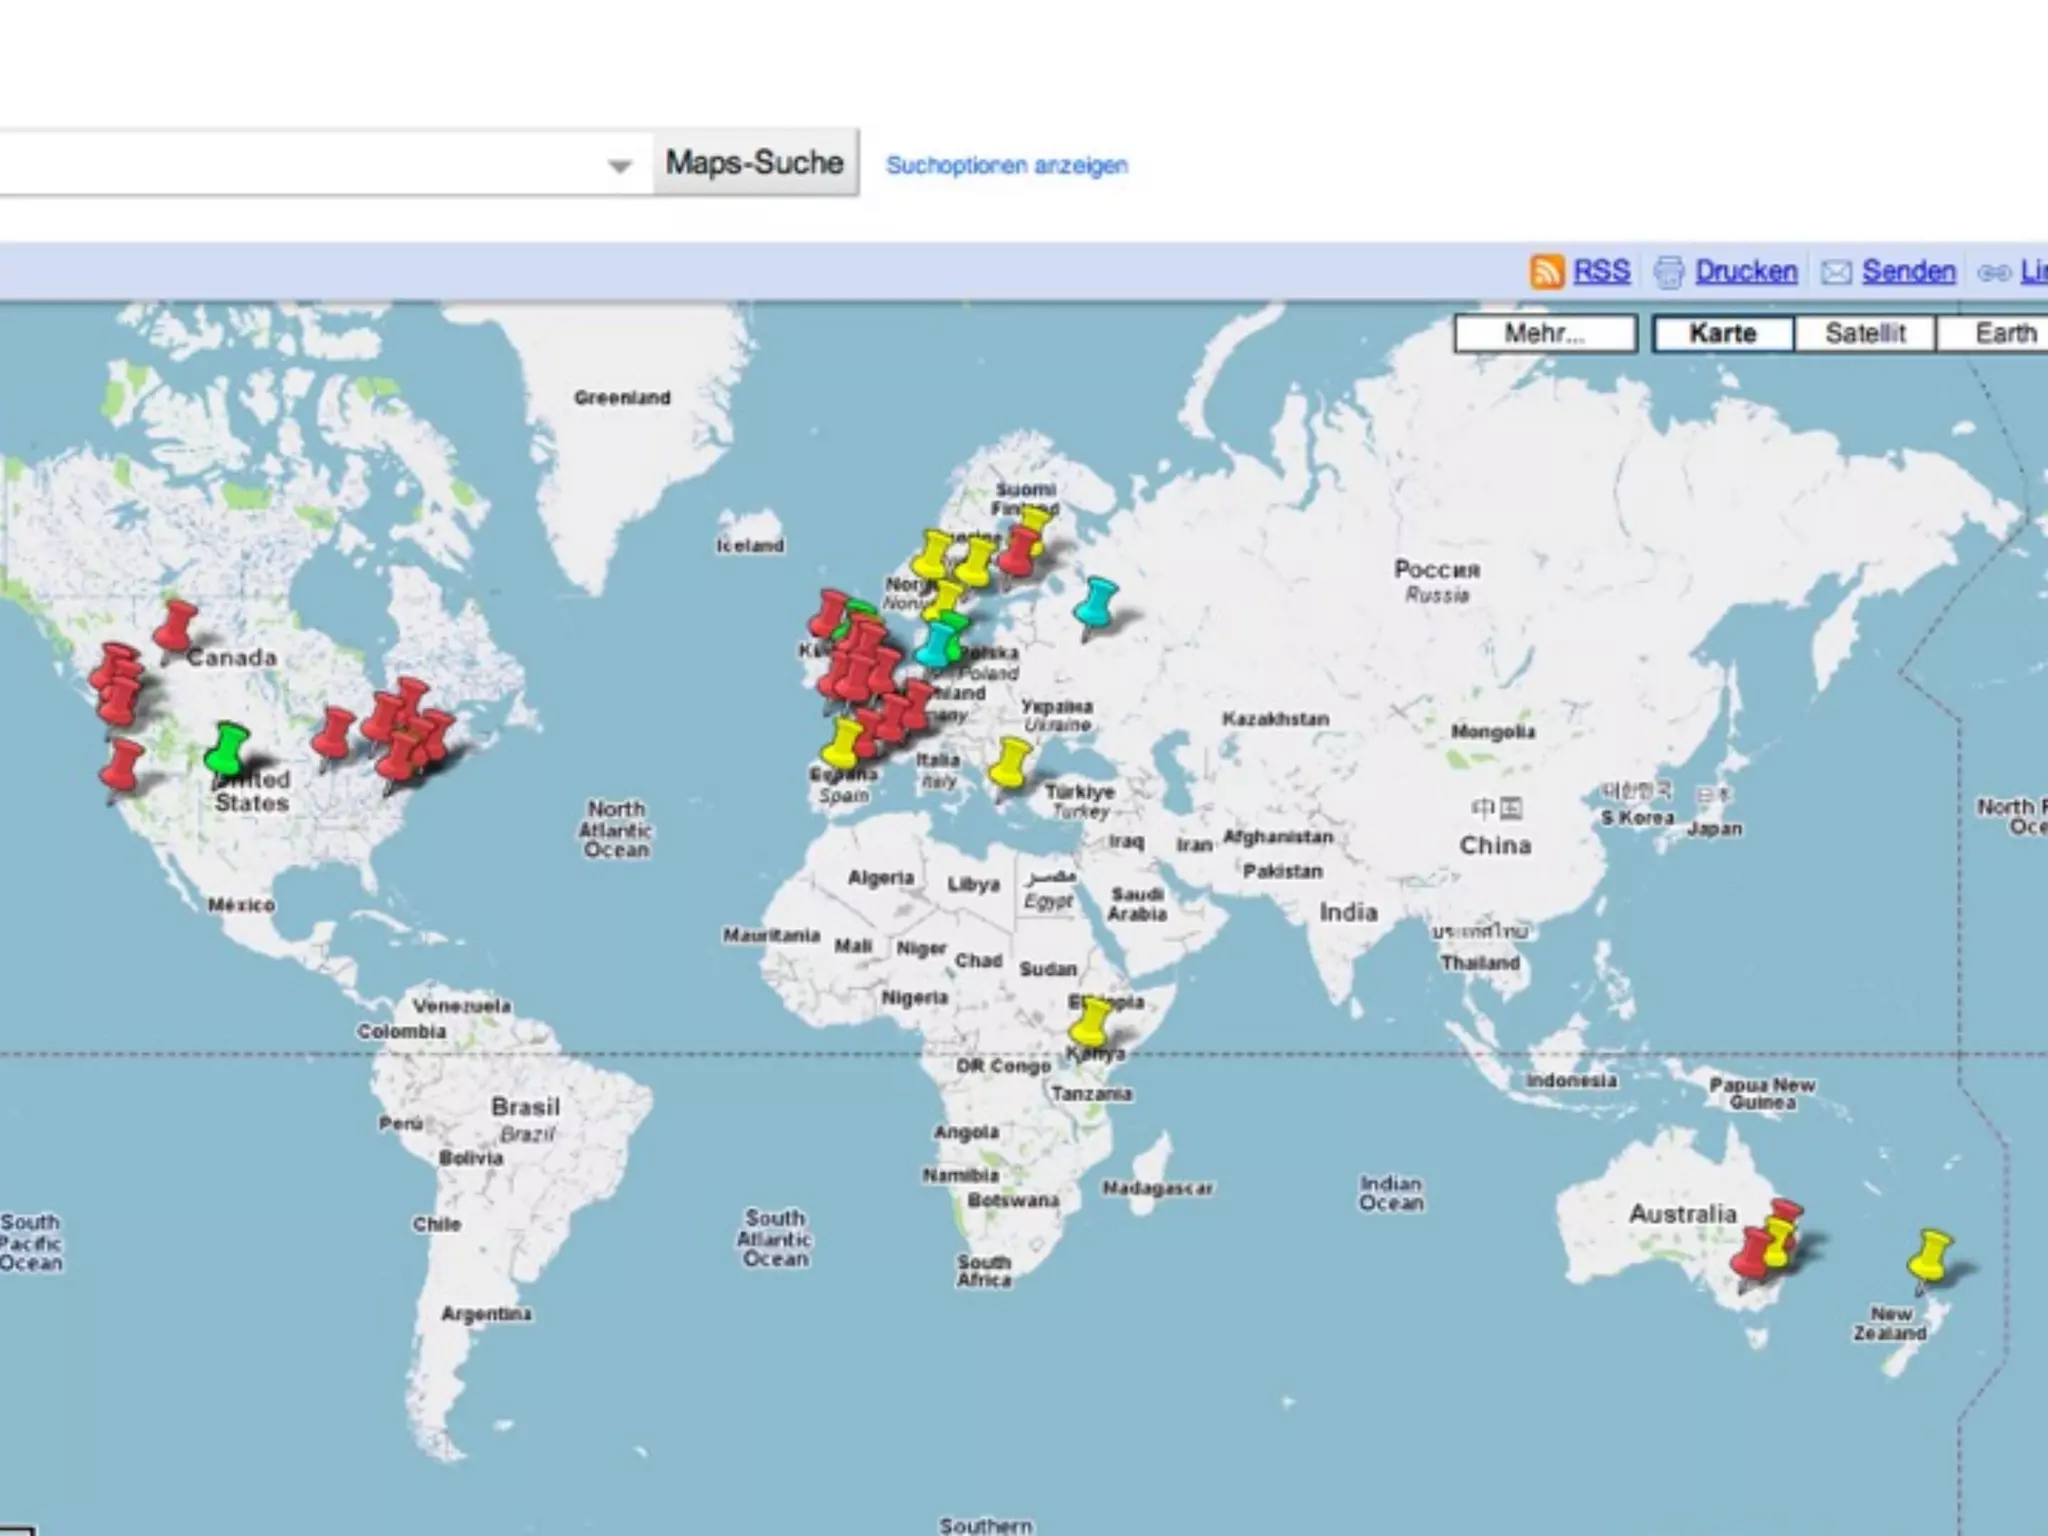The width and height of the screenshot is (2048, 1536).
Task: Switch map view to Karte
Action: coord(1722,334)
